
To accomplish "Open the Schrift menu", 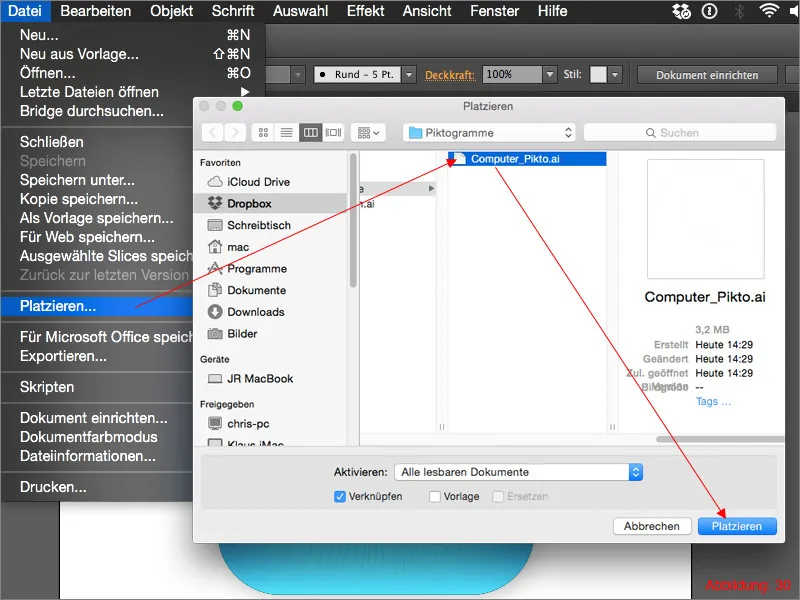I will [x=233, y=11].
